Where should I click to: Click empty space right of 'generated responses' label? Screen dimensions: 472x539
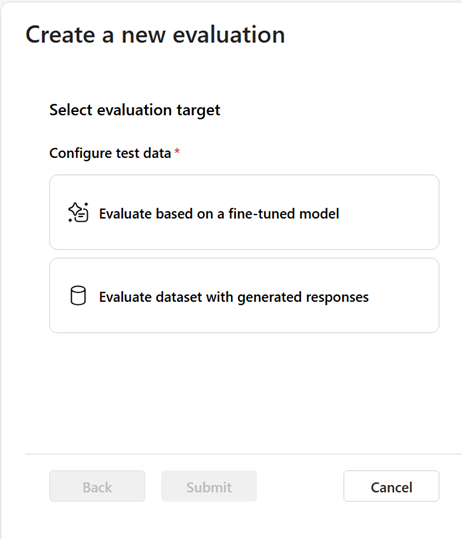coord(404,296)
